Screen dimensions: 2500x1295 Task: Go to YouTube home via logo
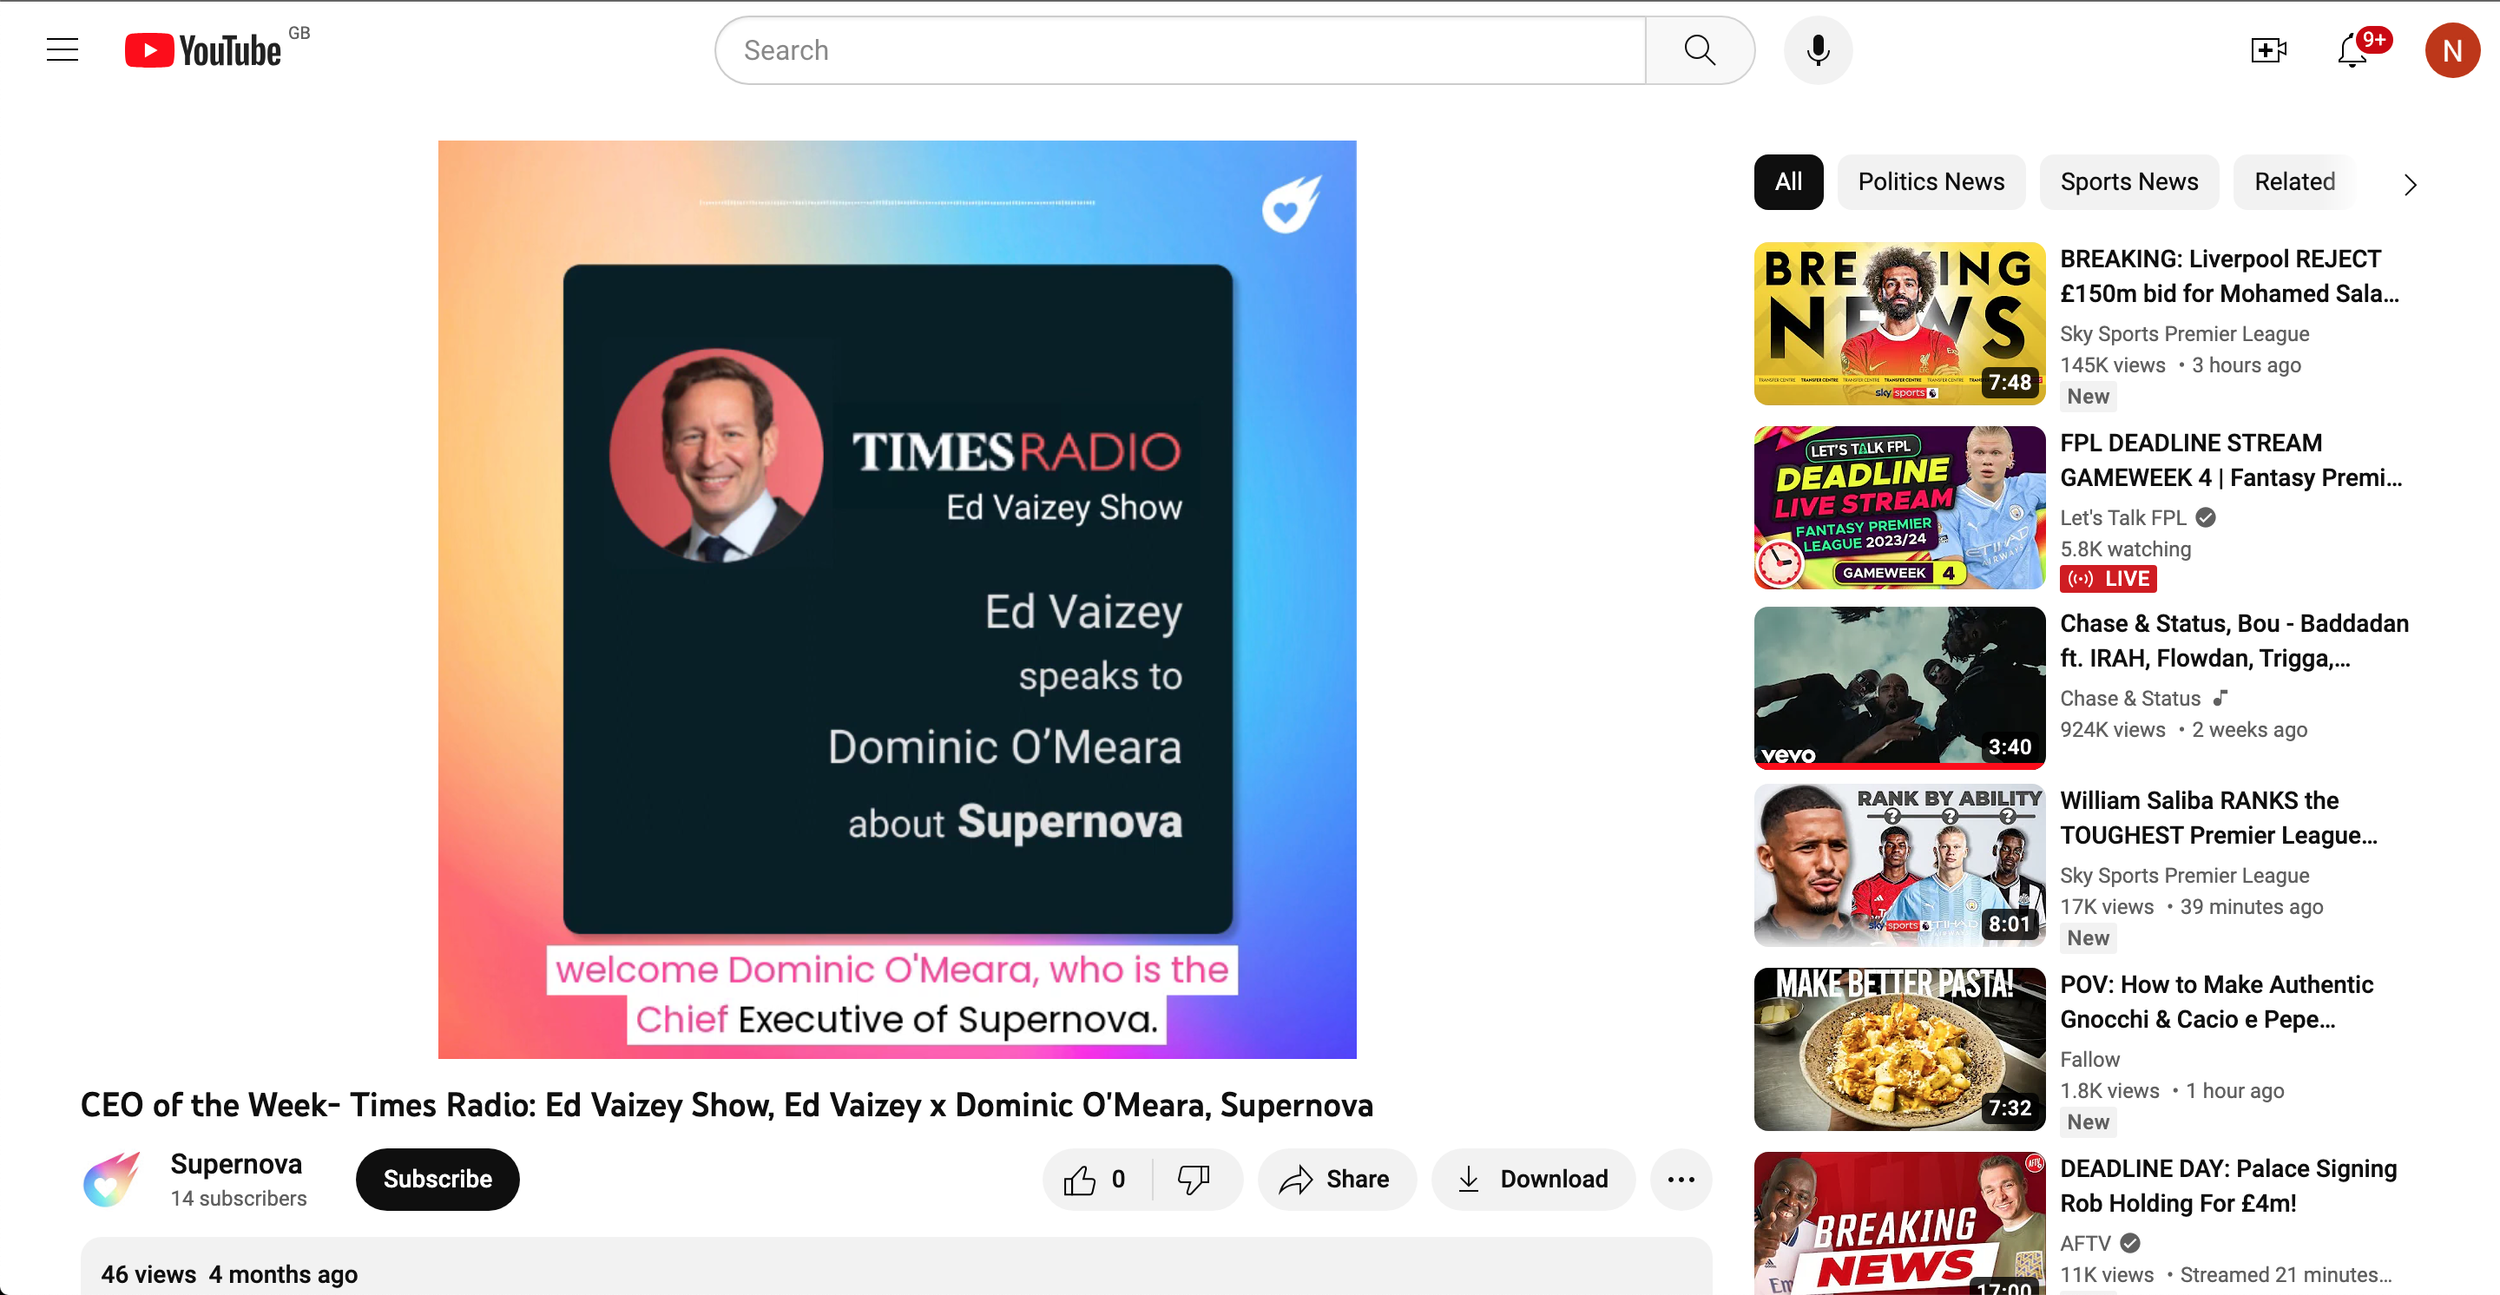point(203,50)
